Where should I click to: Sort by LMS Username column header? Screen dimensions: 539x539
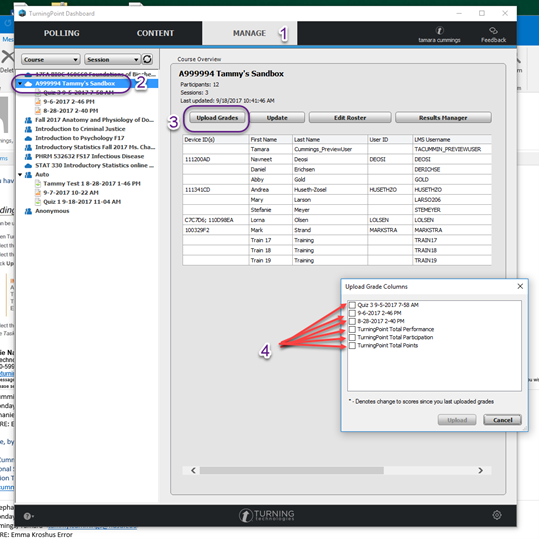(x=452, y=140)
